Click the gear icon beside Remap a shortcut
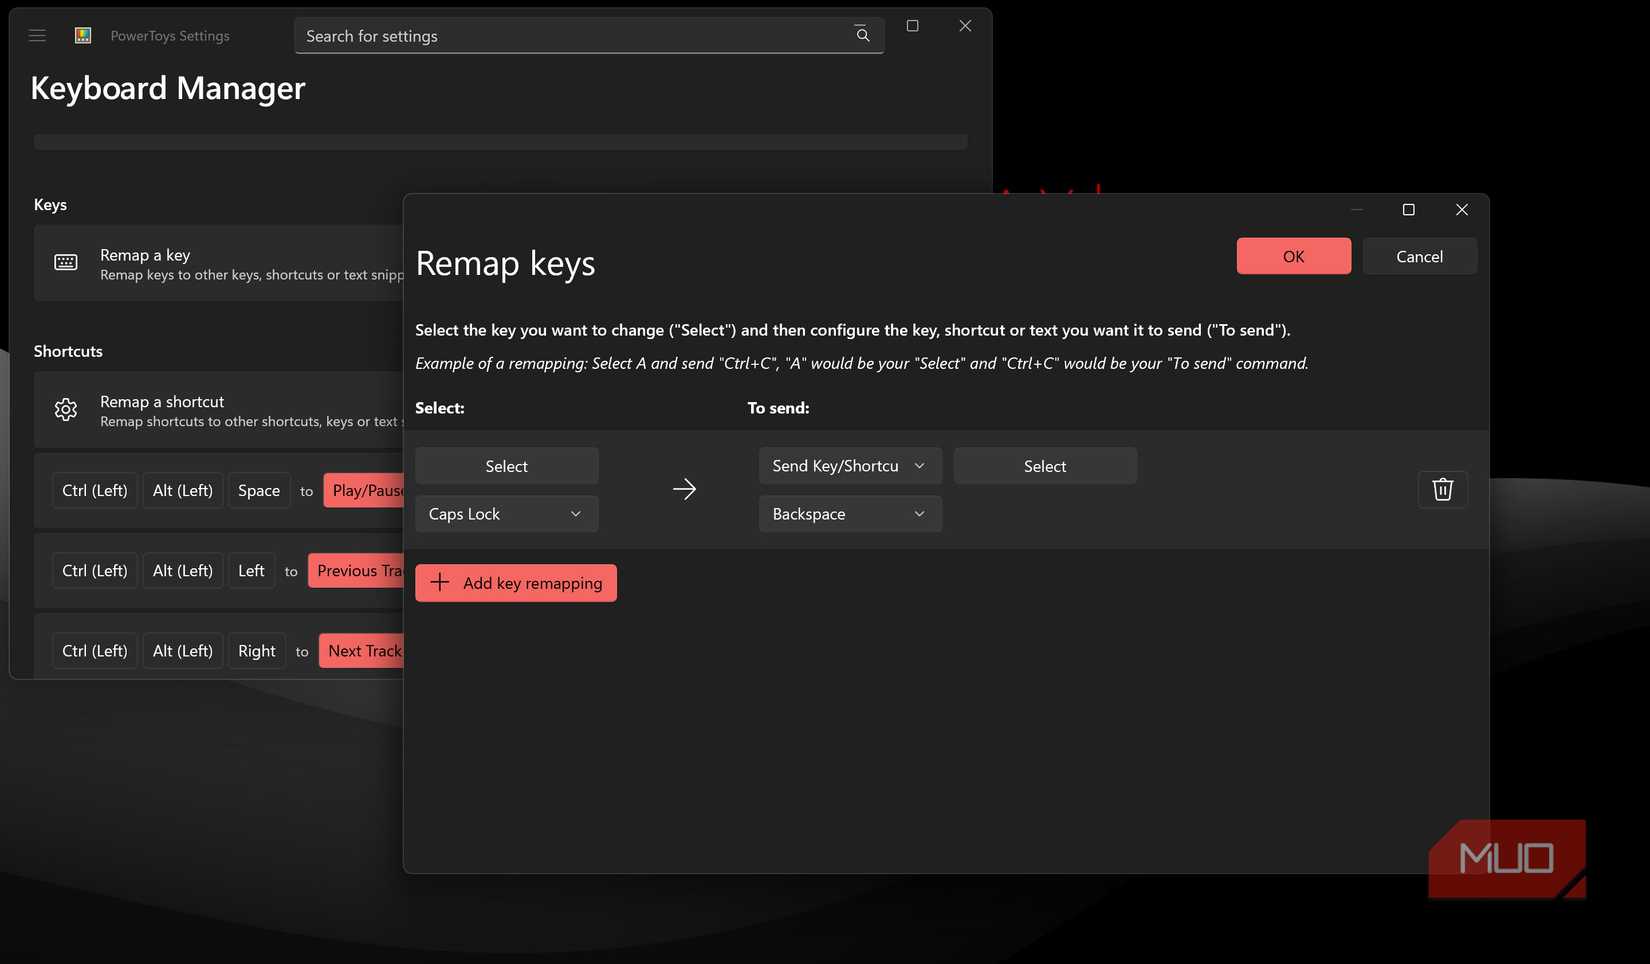This screenshot has width=1650, height=964. pyautogui.click(x=65, y=409)
